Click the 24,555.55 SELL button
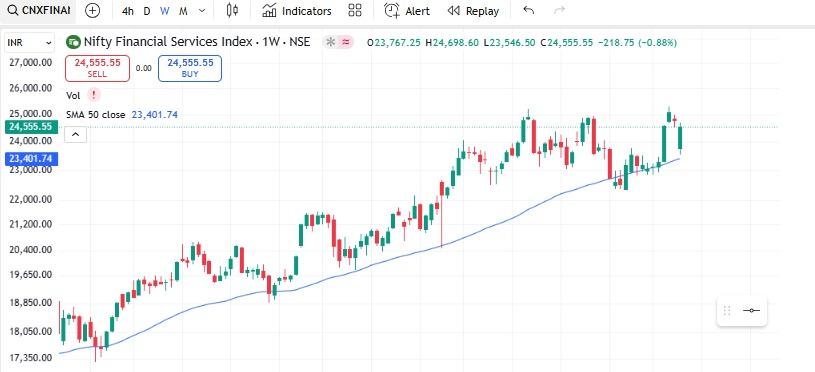Screen dimensions: 815x372 pos(97,68)
